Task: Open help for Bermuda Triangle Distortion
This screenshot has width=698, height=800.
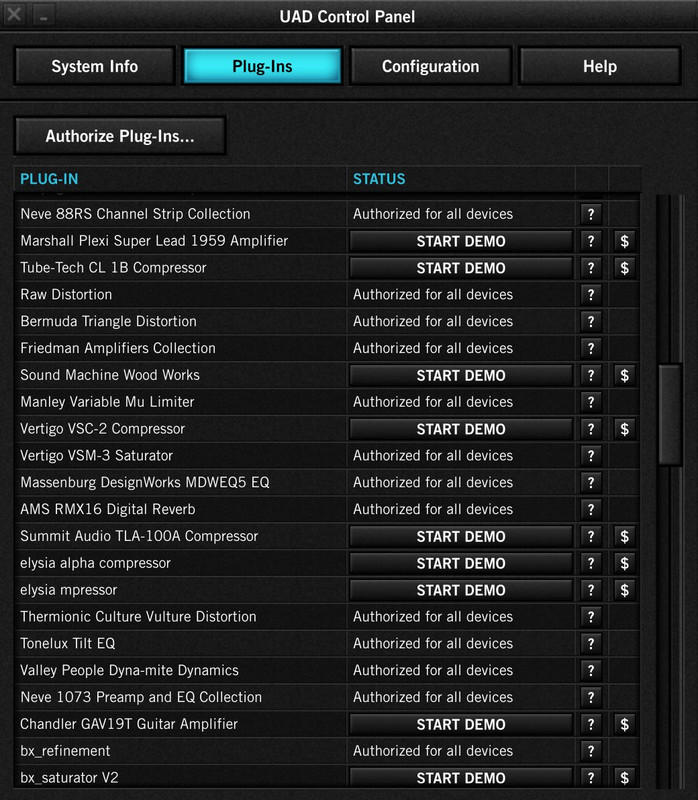Action: point(591,321)
